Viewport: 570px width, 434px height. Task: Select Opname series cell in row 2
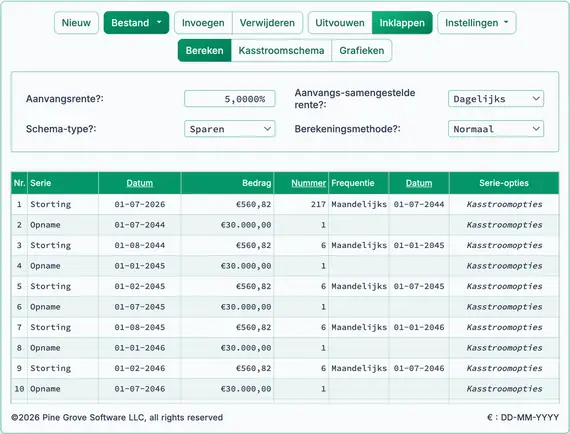pyautogui.click(x=63, y=225)
